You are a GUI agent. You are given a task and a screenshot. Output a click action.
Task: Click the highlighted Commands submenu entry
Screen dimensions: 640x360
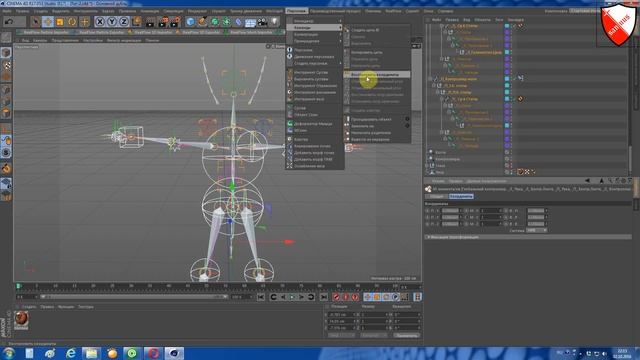click(x=314, y=27)
